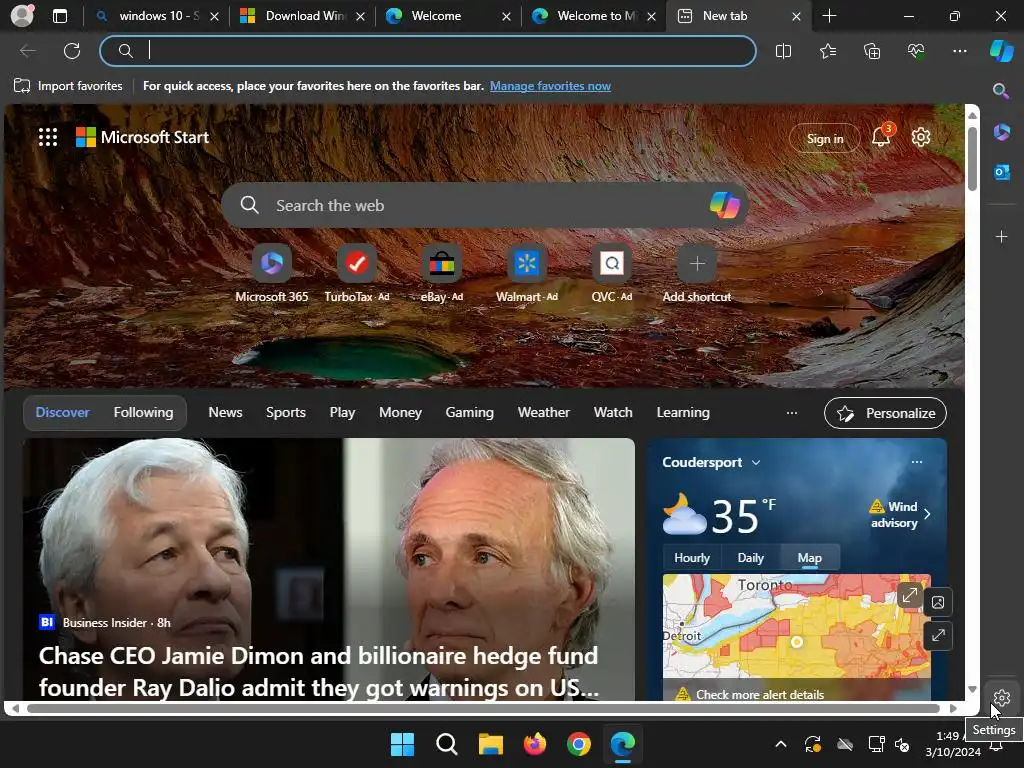This screenshot has width=1024, height=768.
Task: Select the Daily weather tab
Action: (x=750, y=558)
